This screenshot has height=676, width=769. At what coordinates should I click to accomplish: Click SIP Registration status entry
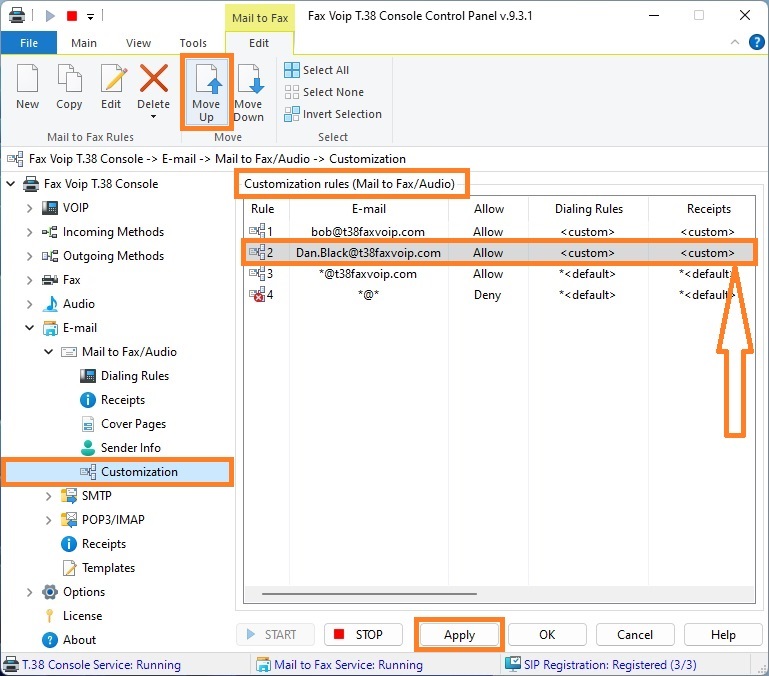(602, 665)
